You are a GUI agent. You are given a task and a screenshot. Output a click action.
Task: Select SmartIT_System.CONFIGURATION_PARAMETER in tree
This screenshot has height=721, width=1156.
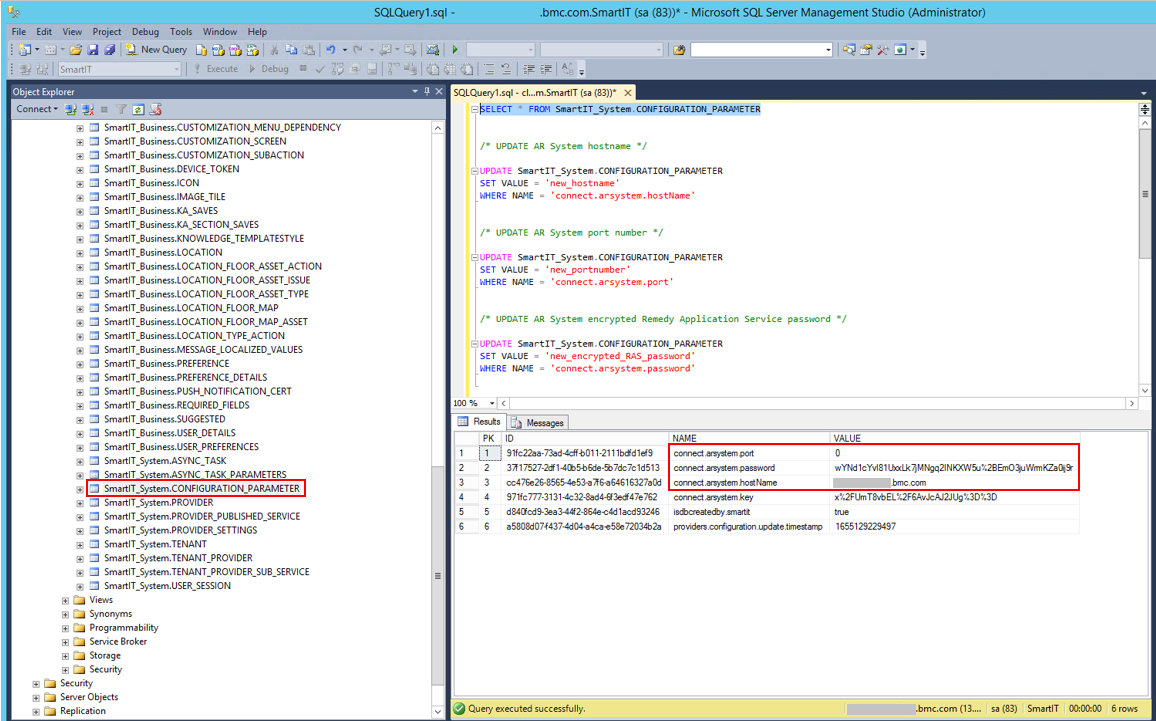(x=202, y=489)
